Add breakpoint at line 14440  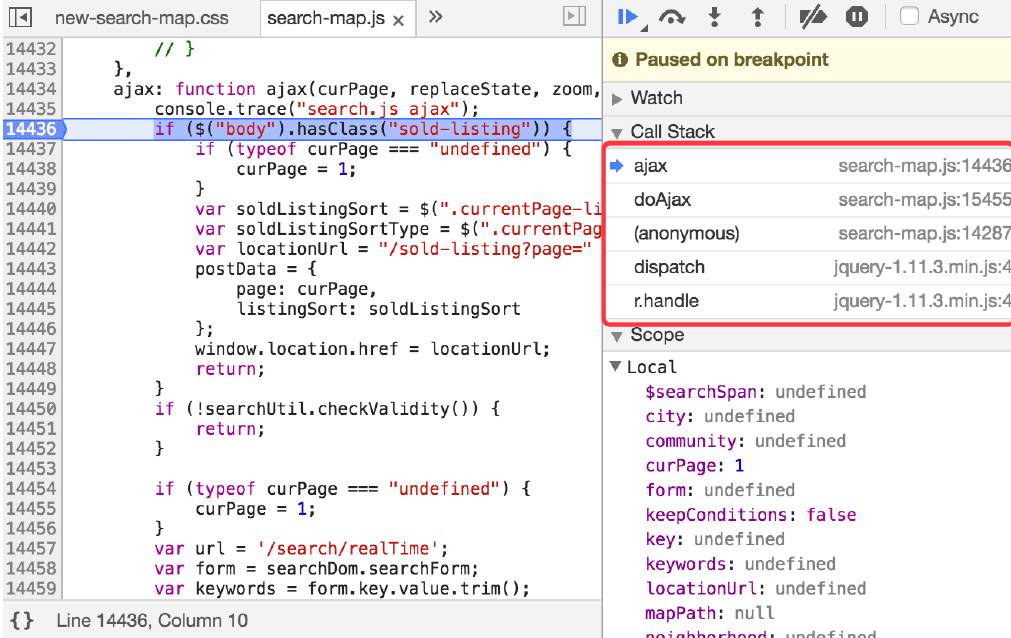[32, 209]
